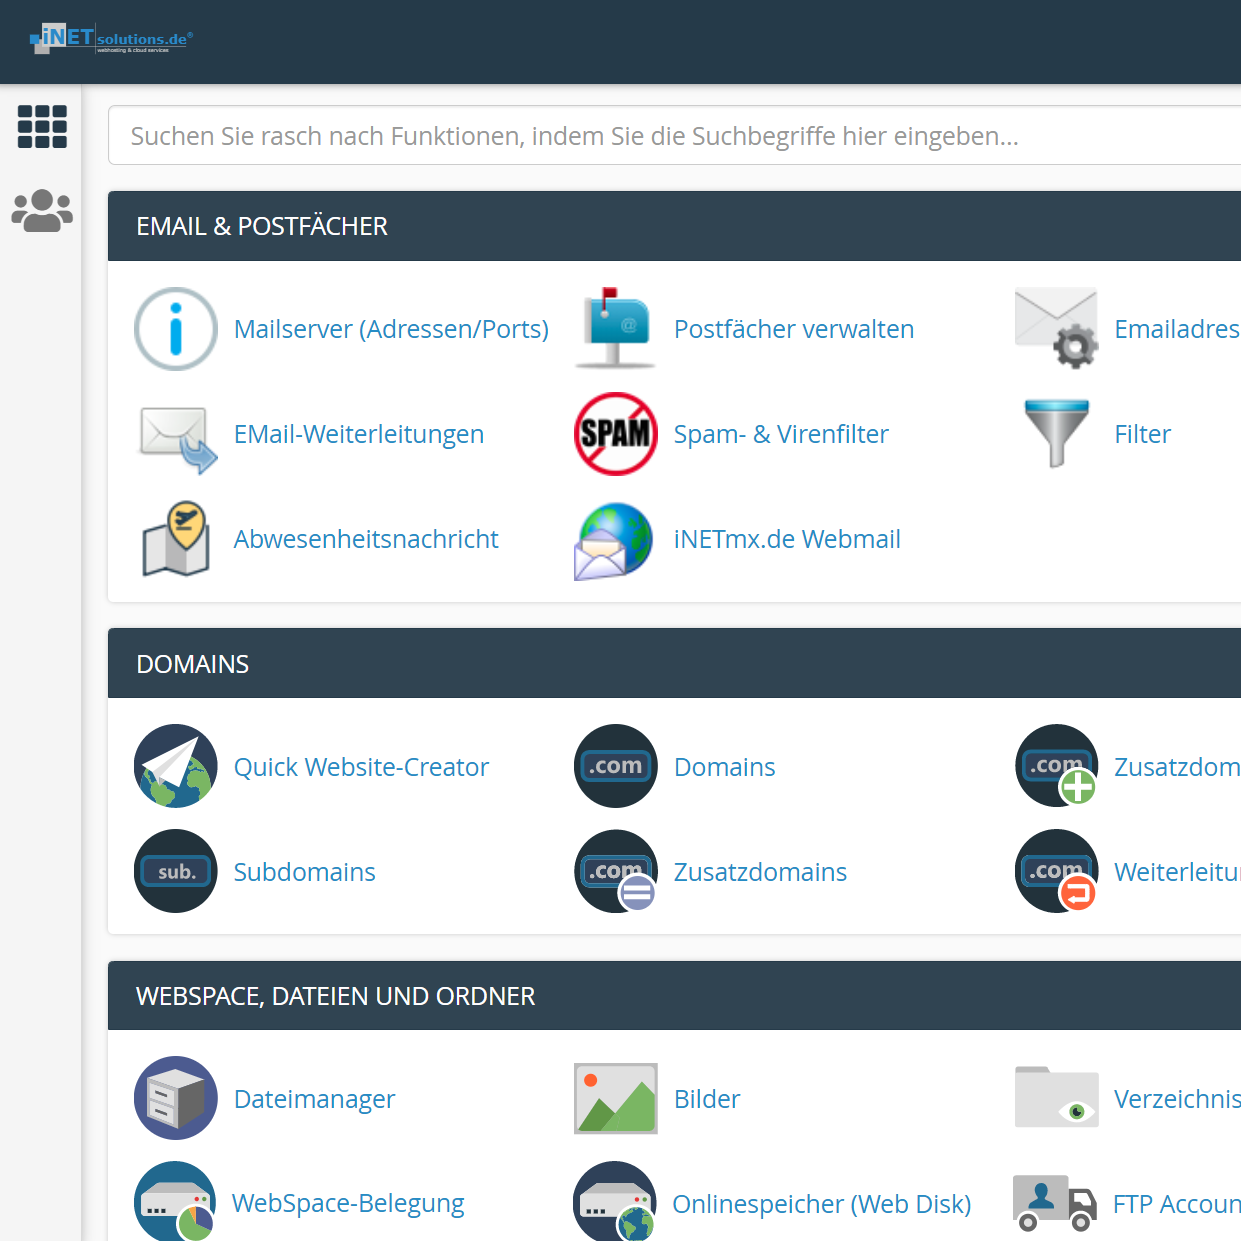Open user management in the sidebar

point(42,211)
